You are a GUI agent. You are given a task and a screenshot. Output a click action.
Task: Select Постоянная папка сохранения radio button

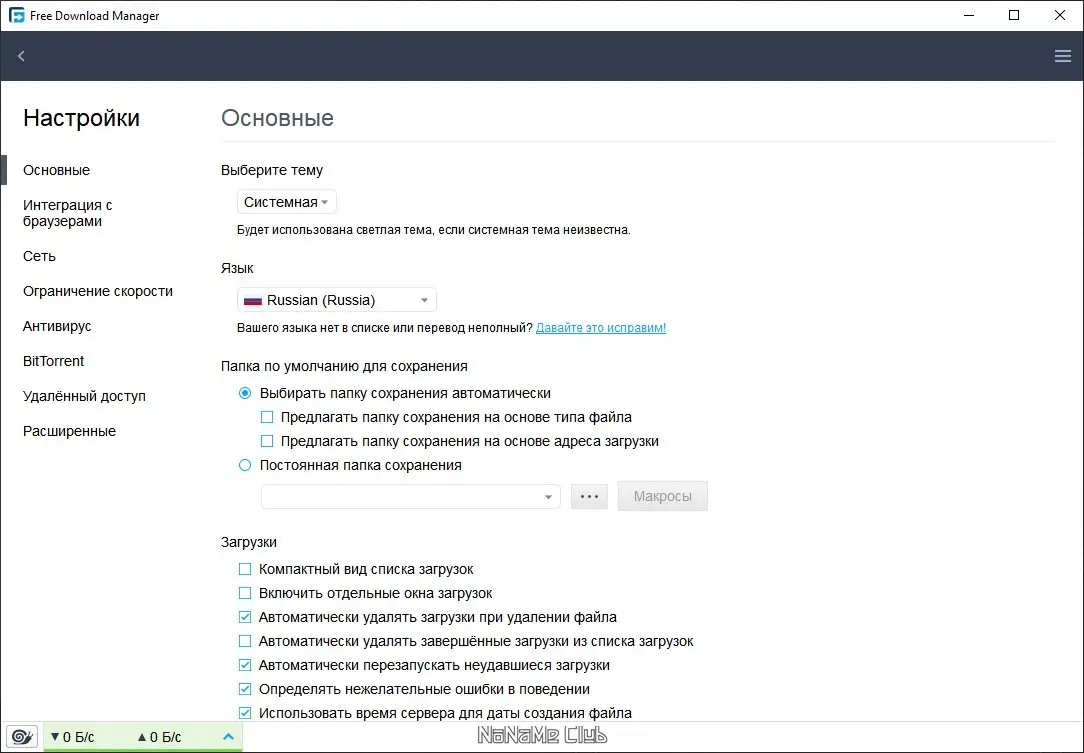pyautogui.click(x=245, y=465)
